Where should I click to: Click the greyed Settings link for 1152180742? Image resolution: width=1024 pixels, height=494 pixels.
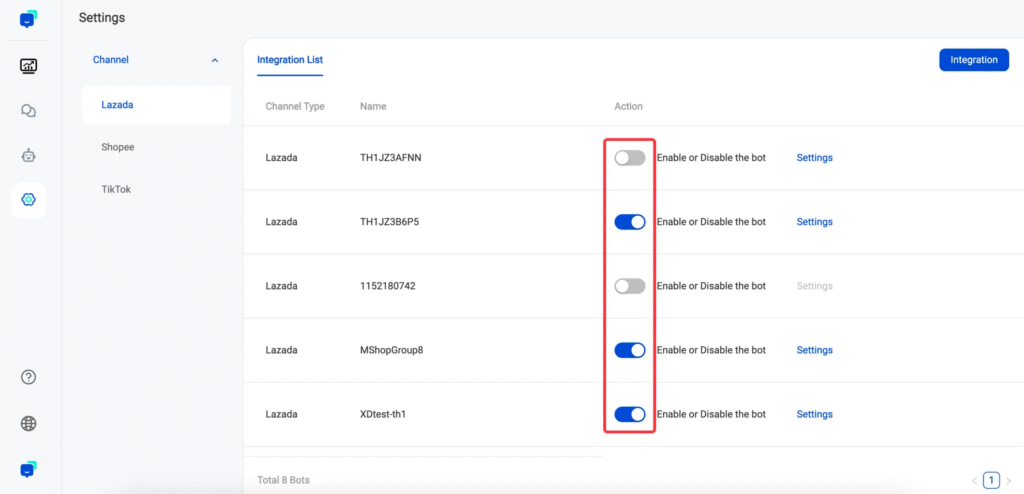[814, 286]
